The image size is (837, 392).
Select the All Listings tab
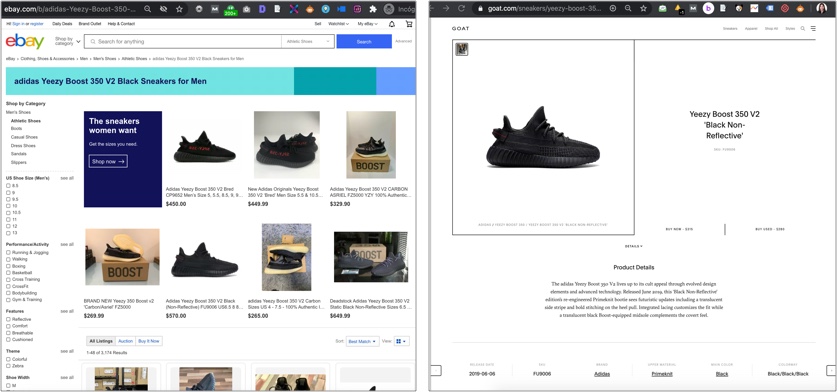click(101, 341)
